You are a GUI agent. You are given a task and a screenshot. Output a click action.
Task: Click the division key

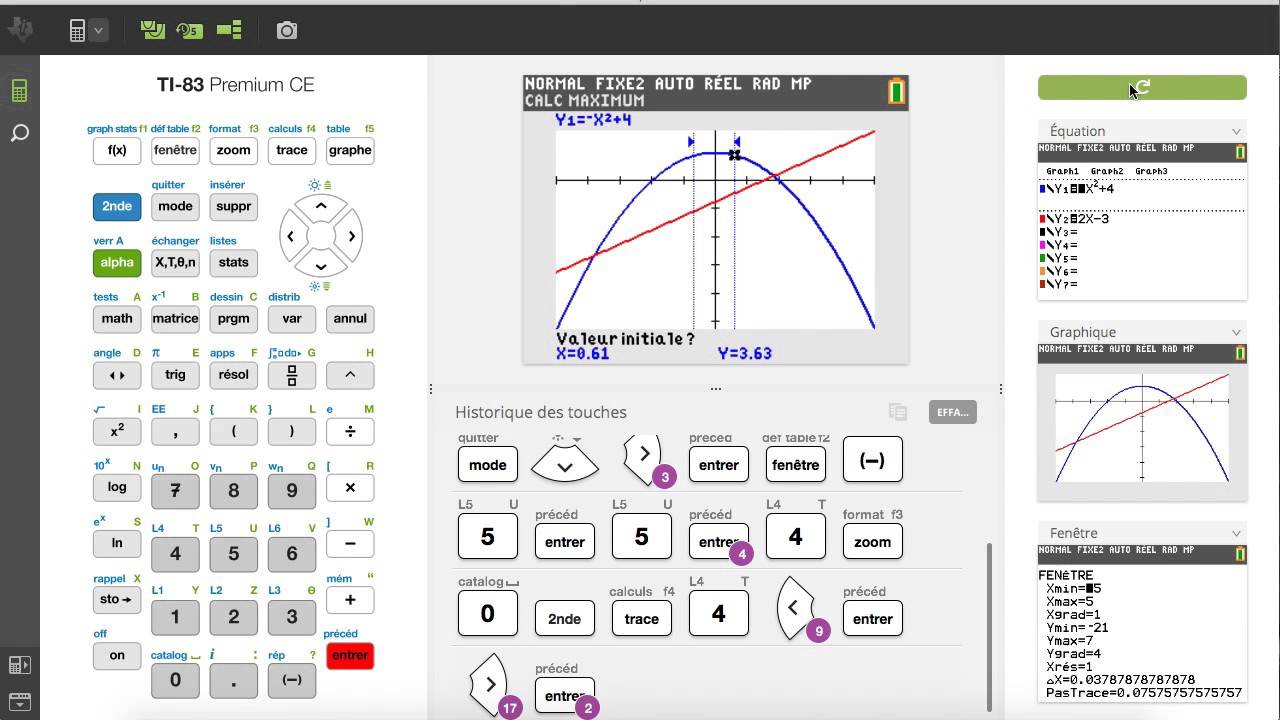point(350,431)
